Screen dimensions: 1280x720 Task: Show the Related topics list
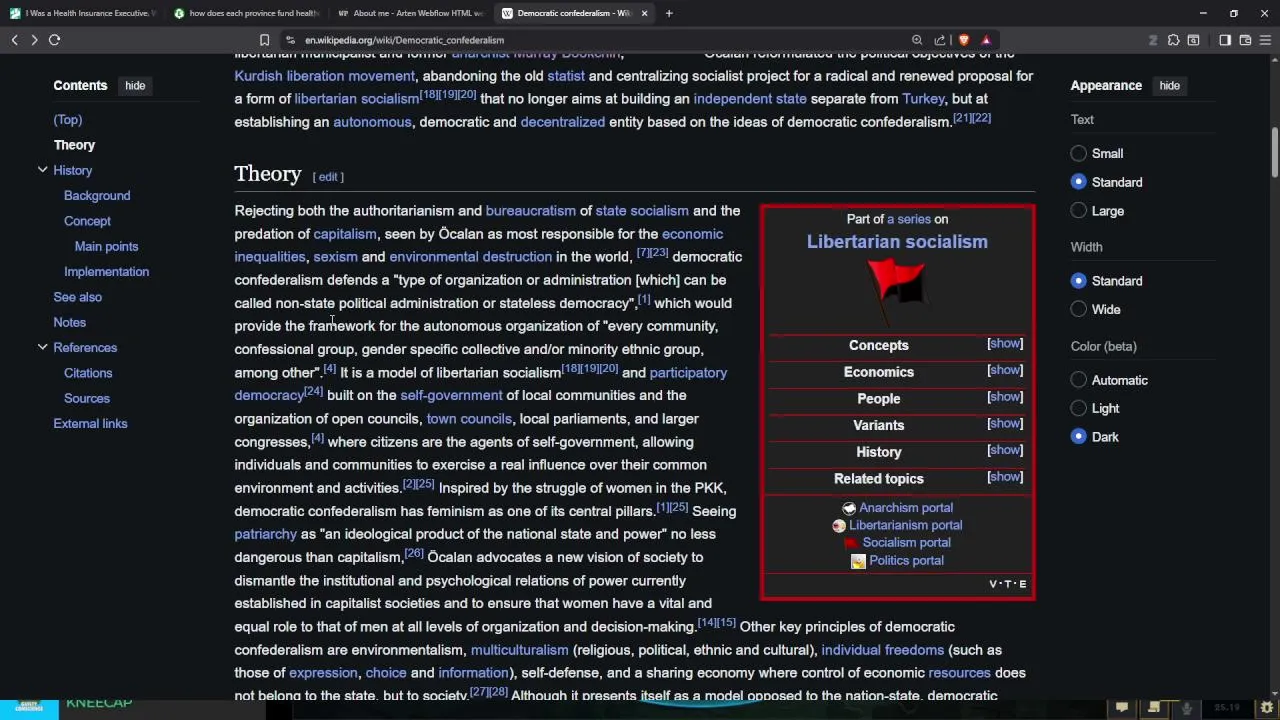point(1005,477)
